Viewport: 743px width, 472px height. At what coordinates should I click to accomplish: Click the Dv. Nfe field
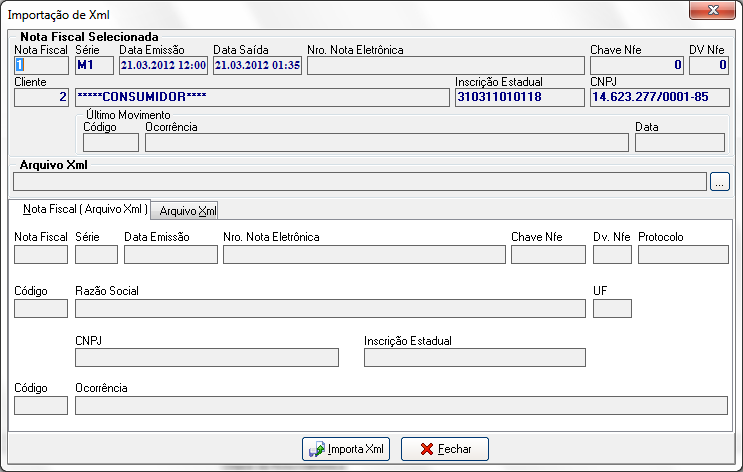(x=612, y=254)
